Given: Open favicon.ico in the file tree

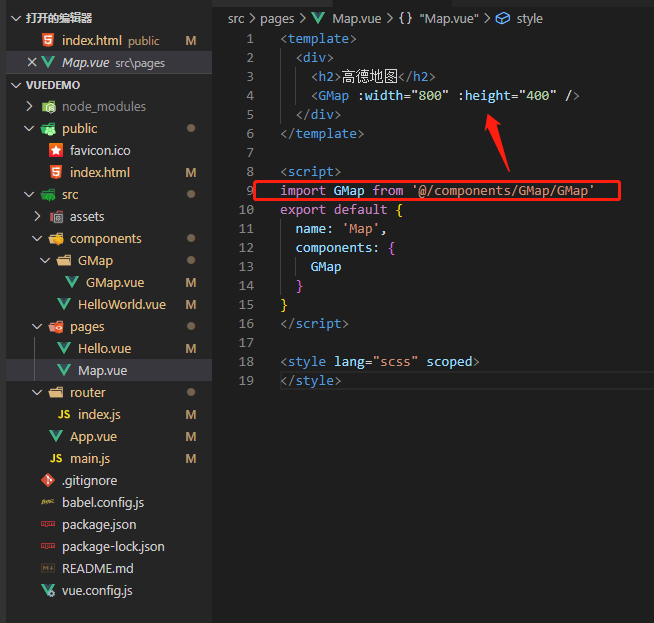Looking at the screenshot, I should click(x=109, y=151).
